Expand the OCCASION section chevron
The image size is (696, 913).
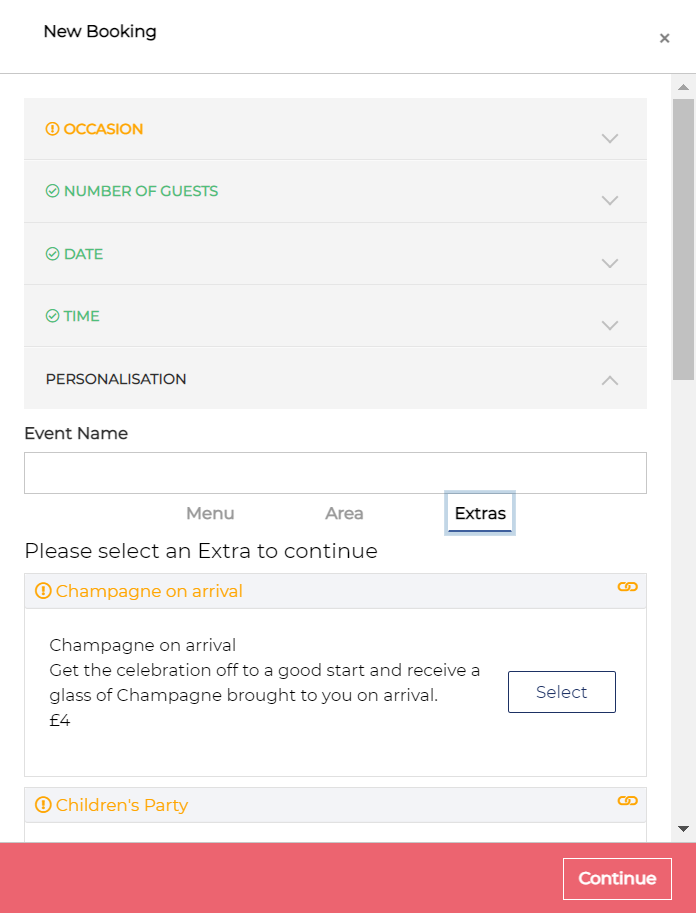click(610, 139)
